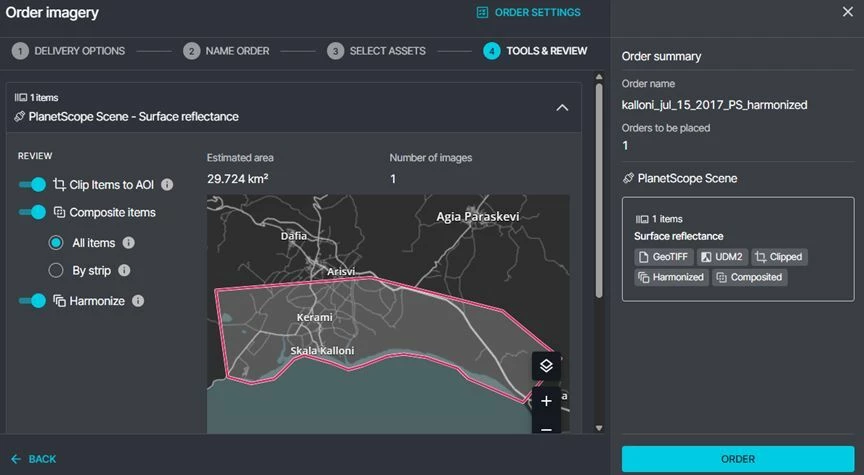
Task: Go to step 3 Select Assets
Action: pyautogui.click(x=376, y=51)
